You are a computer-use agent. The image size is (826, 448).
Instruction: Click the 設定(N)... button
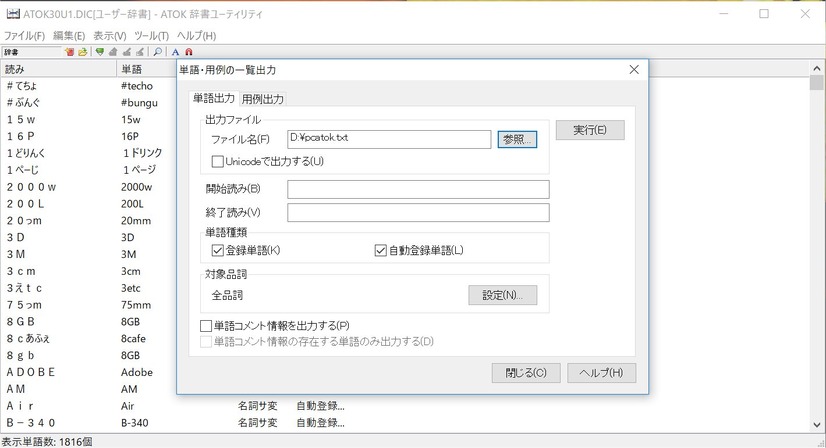click(x=503, y=295)
